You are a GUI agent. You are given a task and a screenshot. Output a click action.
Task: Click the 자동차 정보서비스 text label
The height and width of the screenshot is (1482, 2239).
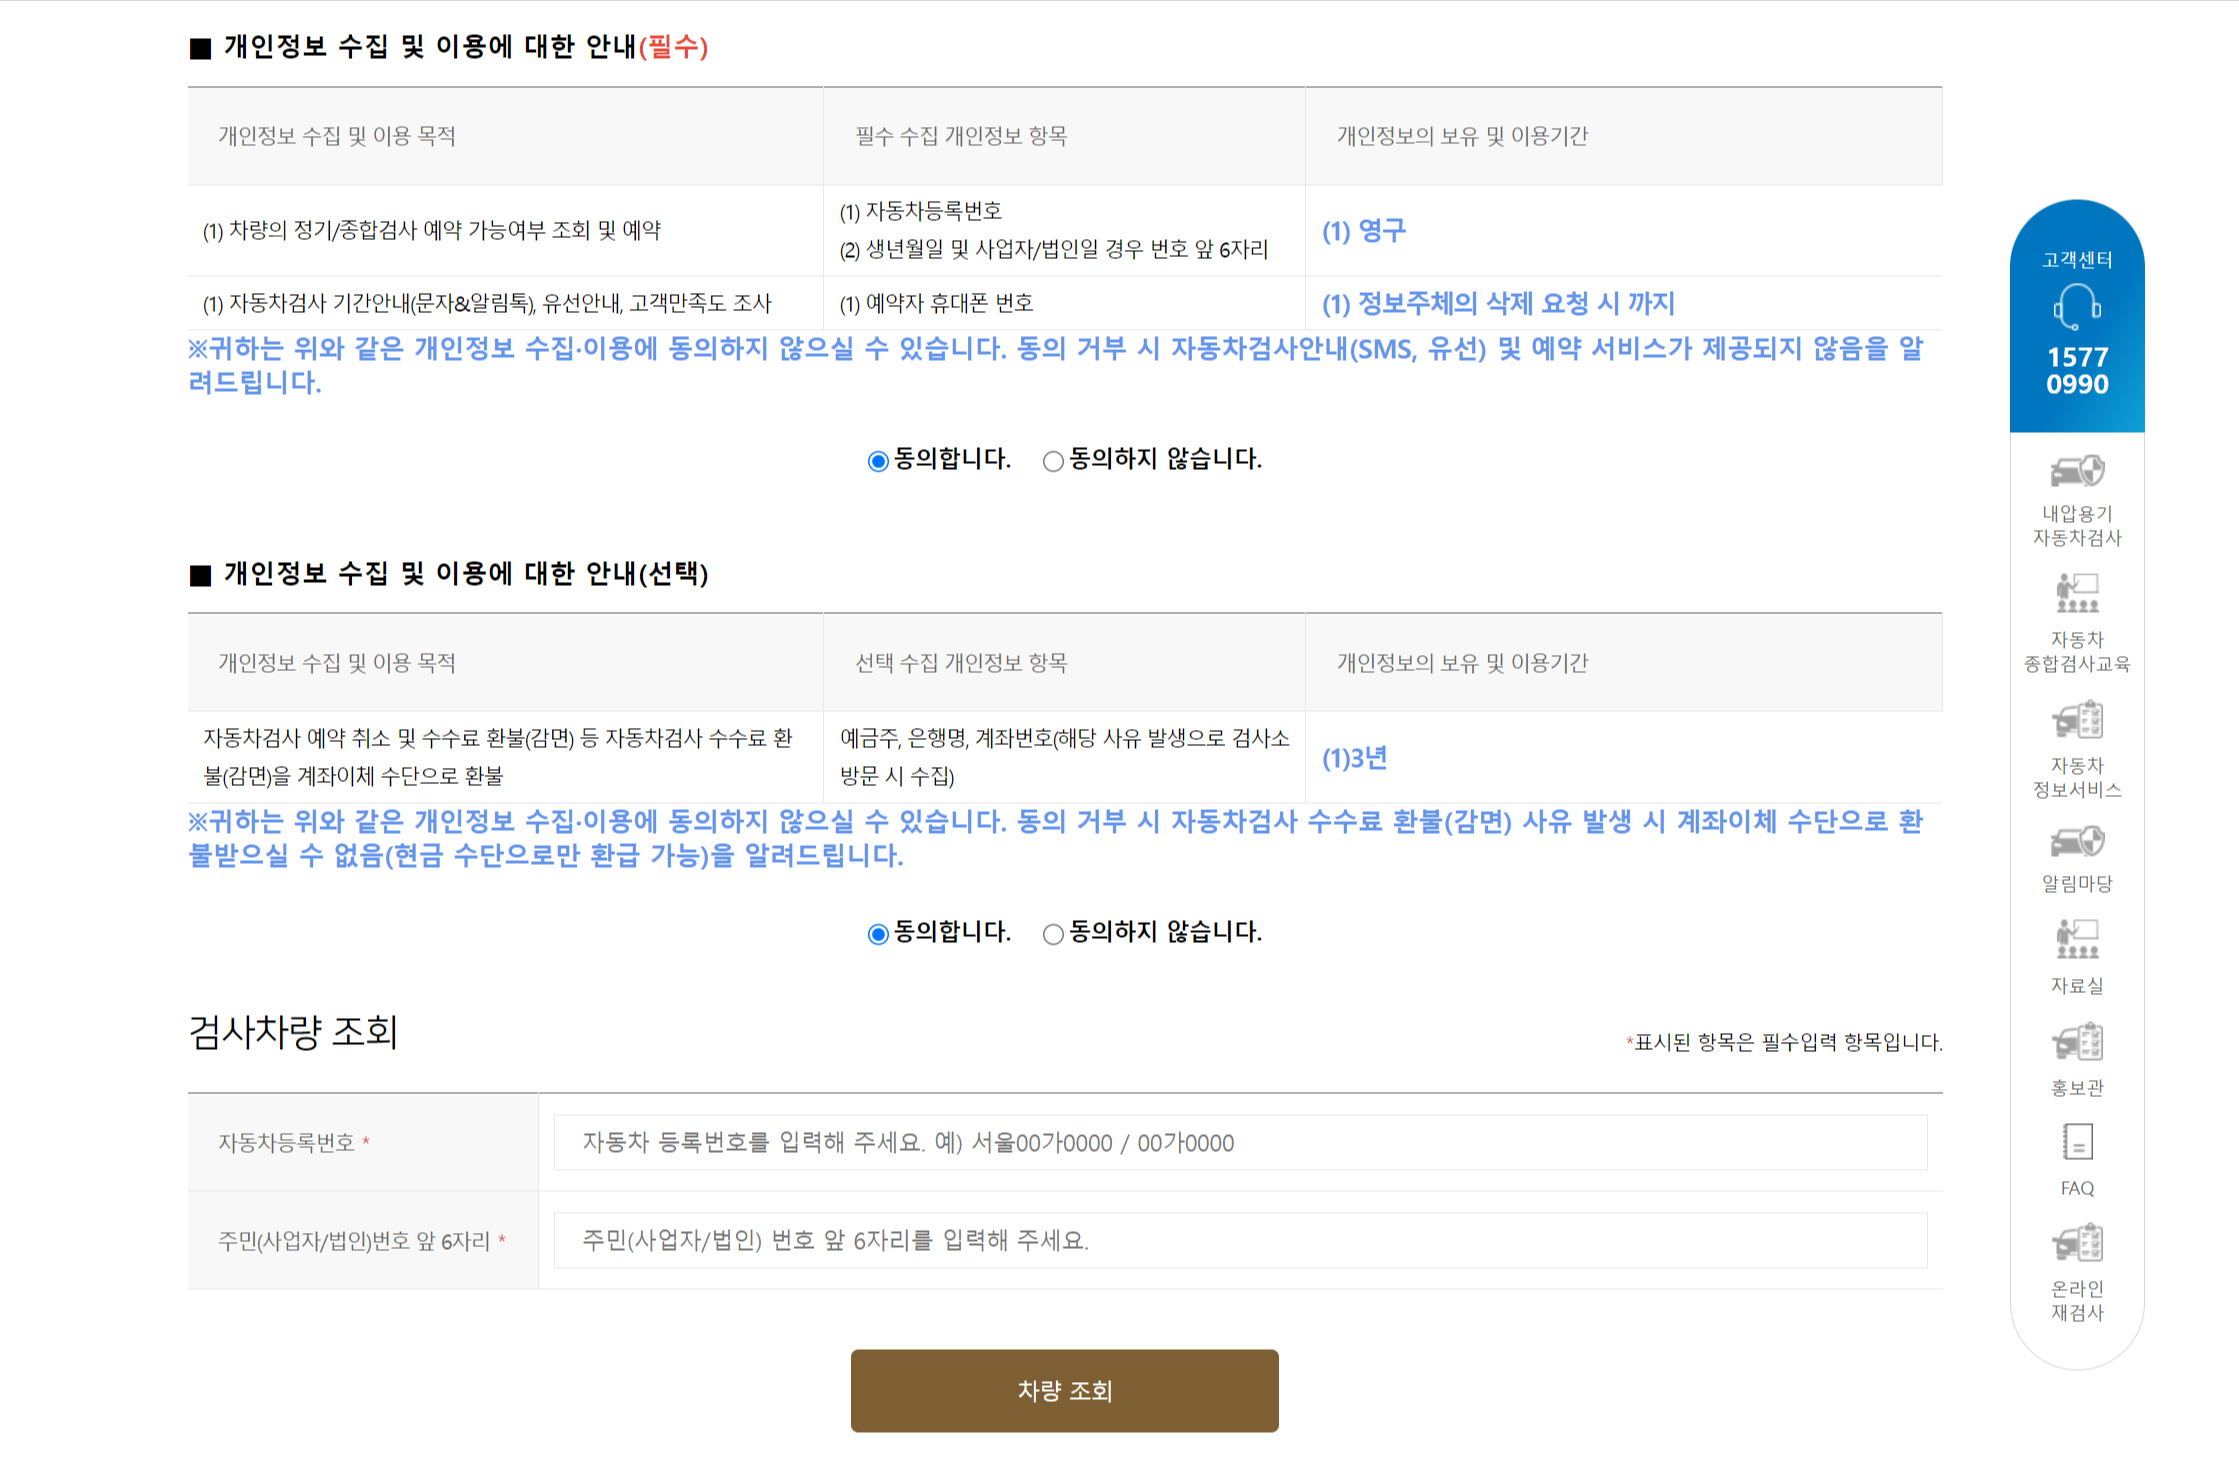[2077, 778]
